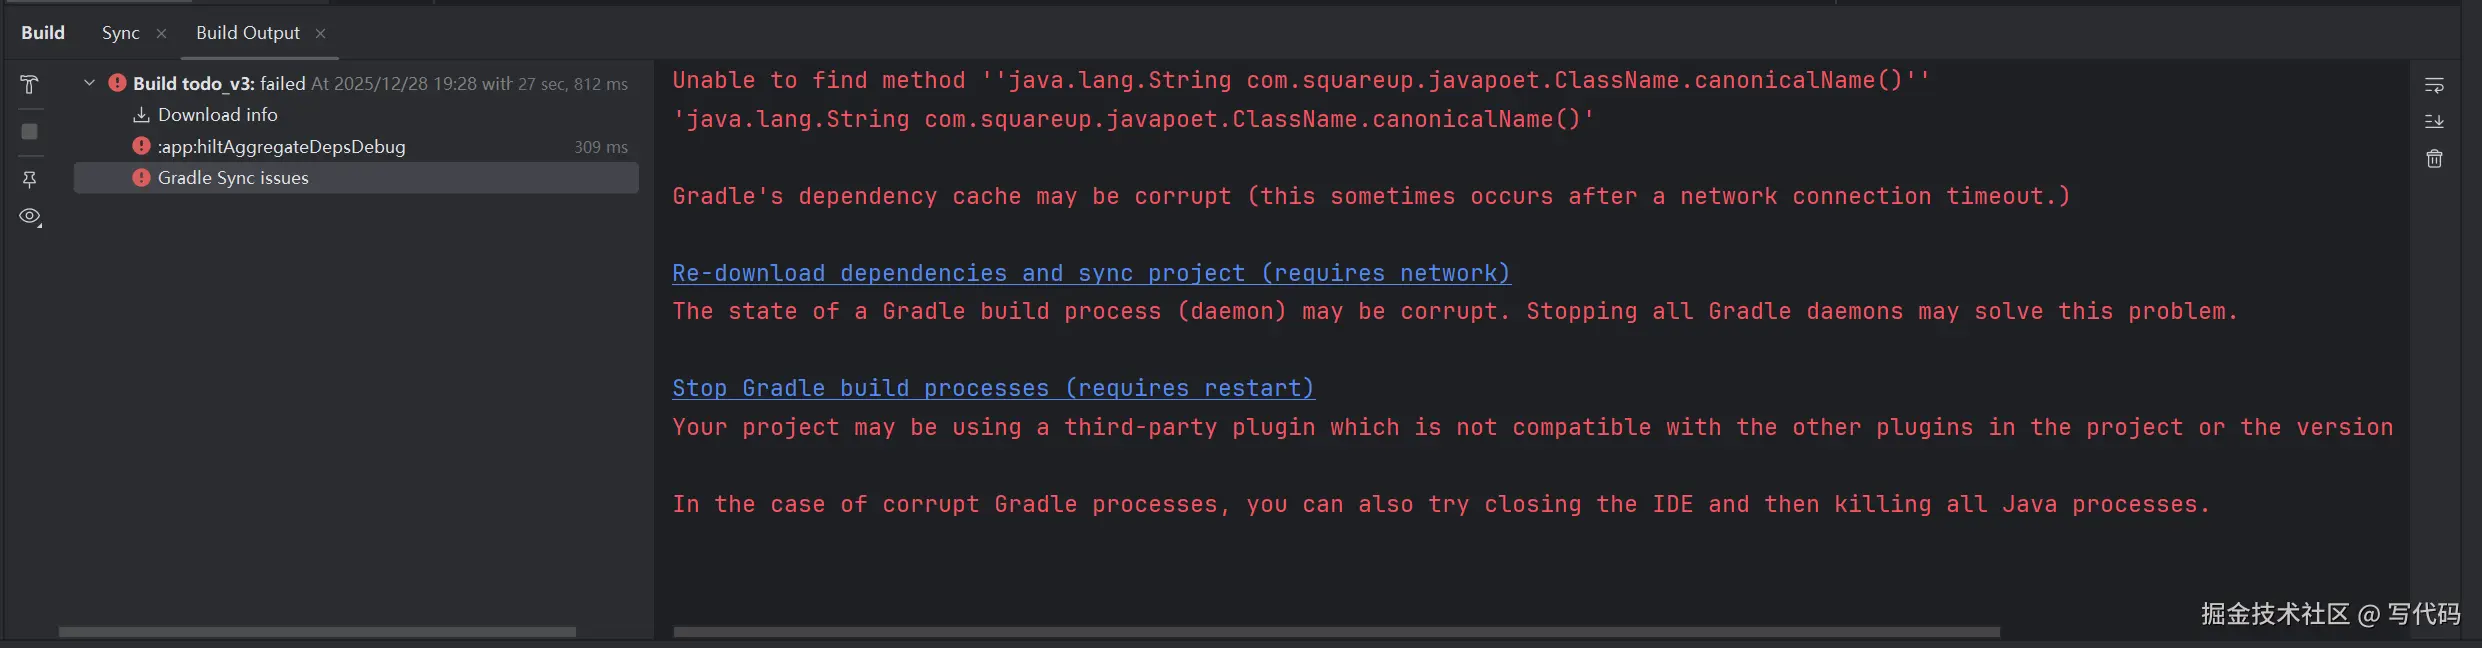Collapse the Build todo_v3 failed node
The image size is (2482, 648).
pos(89,83)
